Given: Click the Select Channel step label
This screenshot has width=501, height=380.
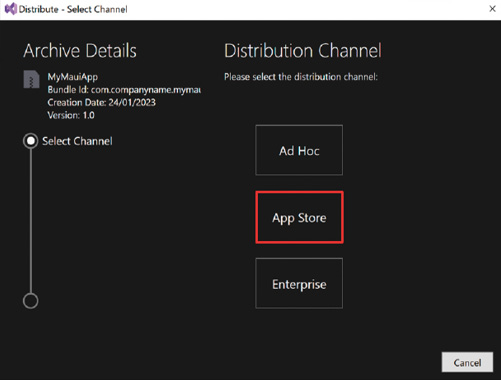Looking at the screenshot, I should (77, 141).
